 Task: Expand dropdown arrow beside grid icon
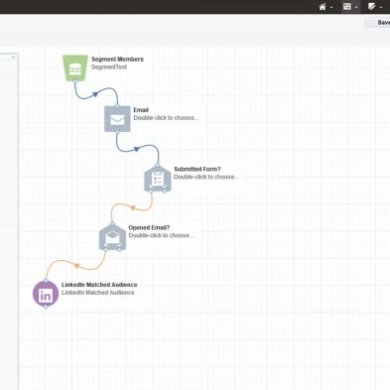click(x=356, y=7)
